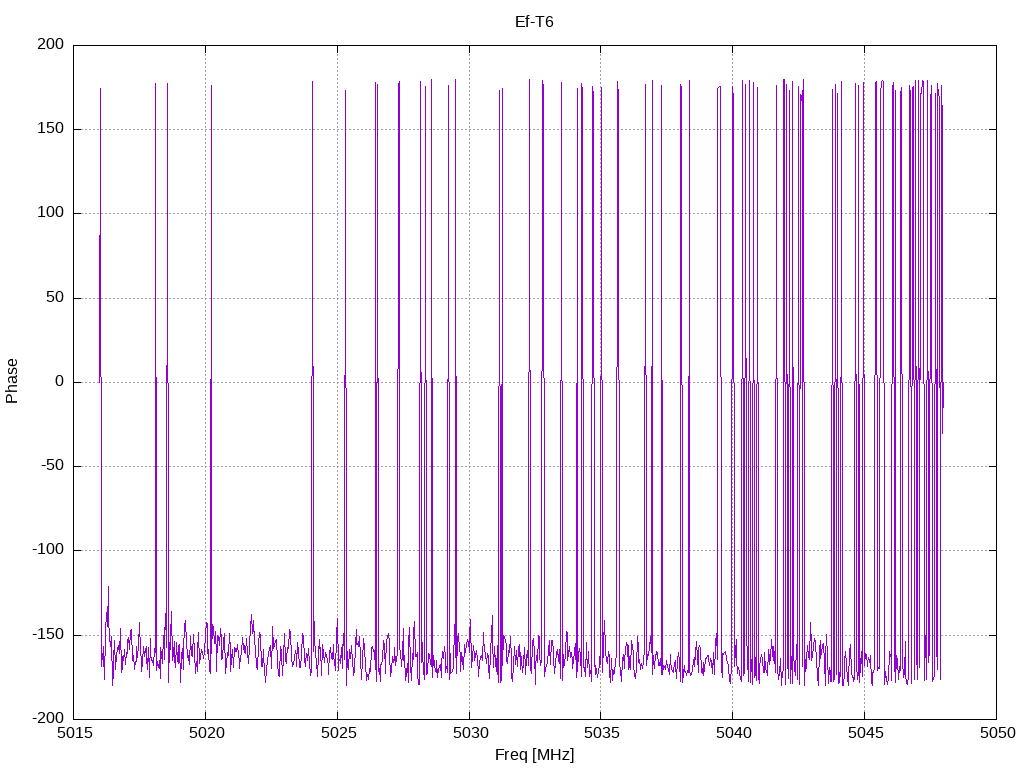Click the Freq [MHz] x-axis label
The width and height of the screenshot is (1024, 768).
tap(534, 754)
